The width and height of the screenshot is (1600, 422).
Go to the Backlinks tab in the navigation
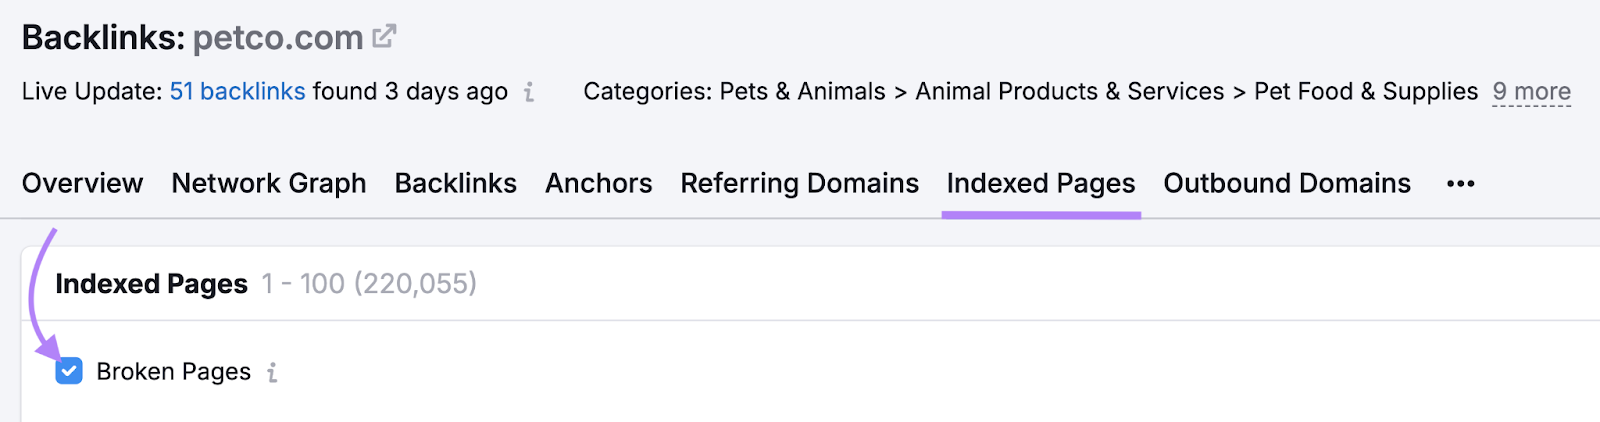click(455, 184)
